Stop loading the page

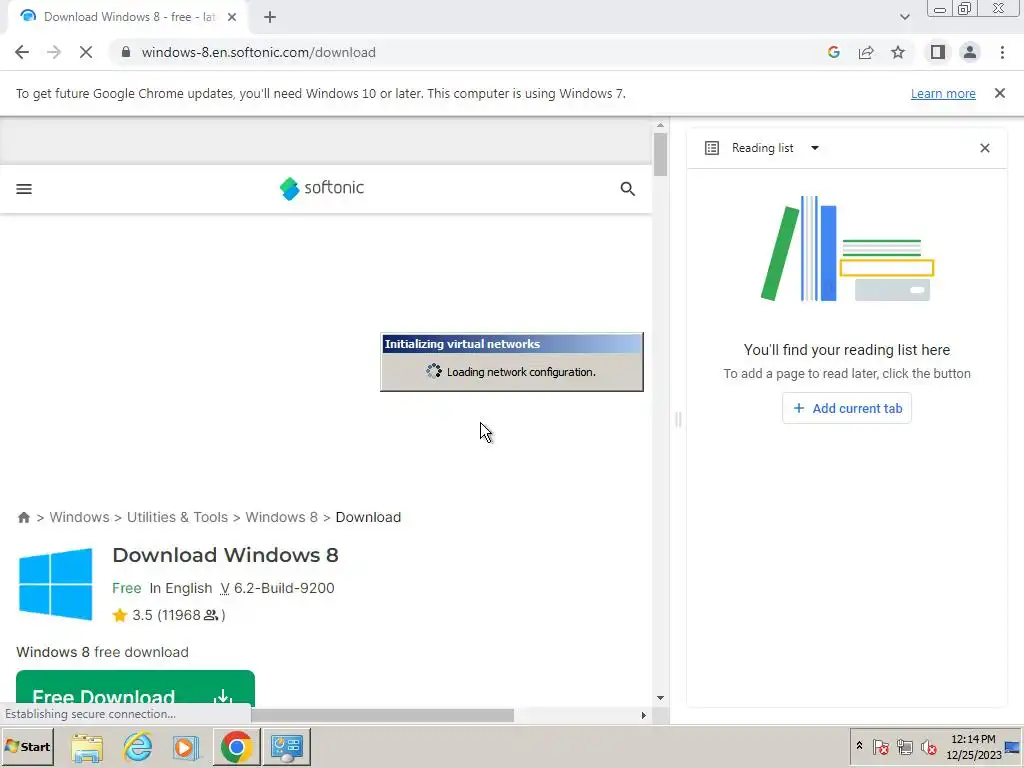click(86, 52)
